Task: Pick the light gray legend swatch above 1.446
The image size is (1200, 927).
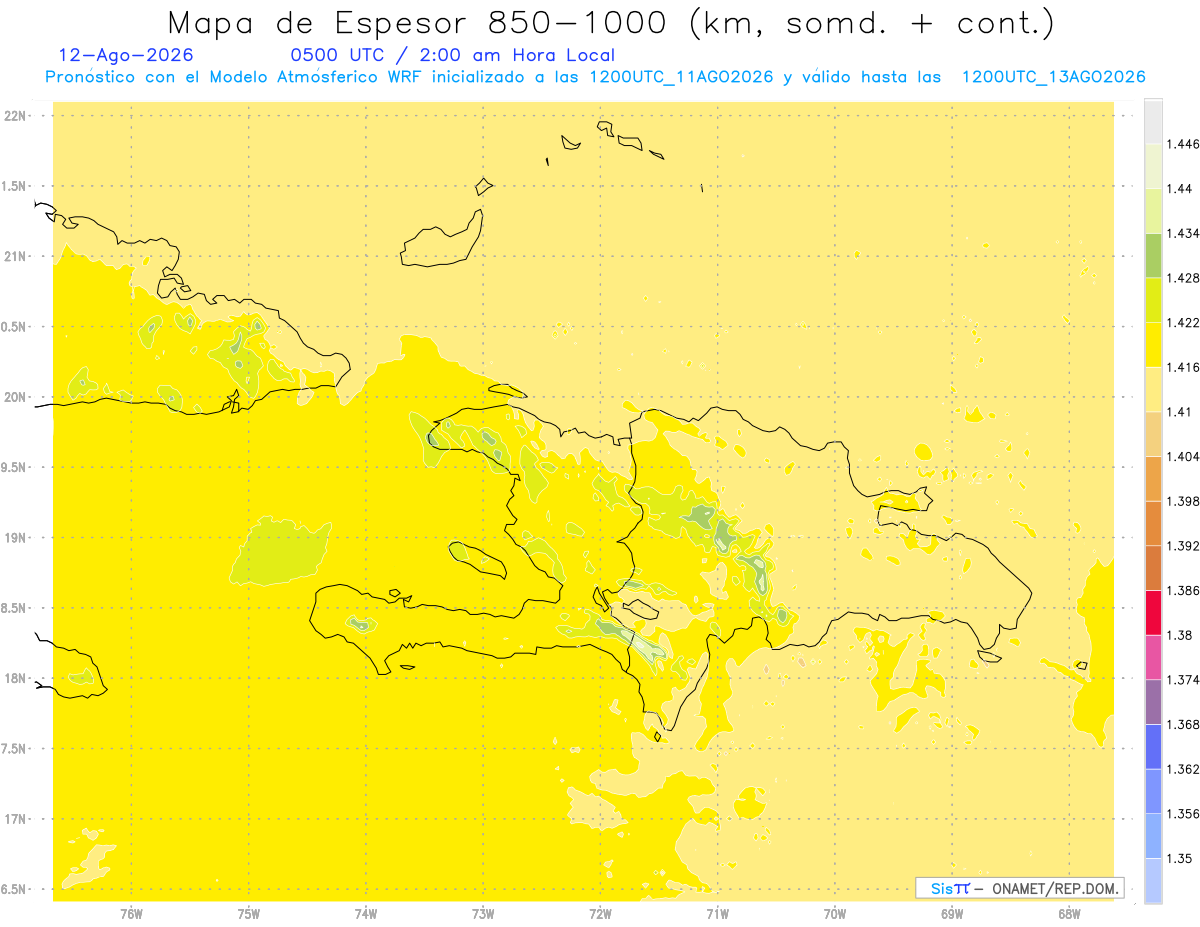Action: pyautogui.click(x=1153, y=121)
